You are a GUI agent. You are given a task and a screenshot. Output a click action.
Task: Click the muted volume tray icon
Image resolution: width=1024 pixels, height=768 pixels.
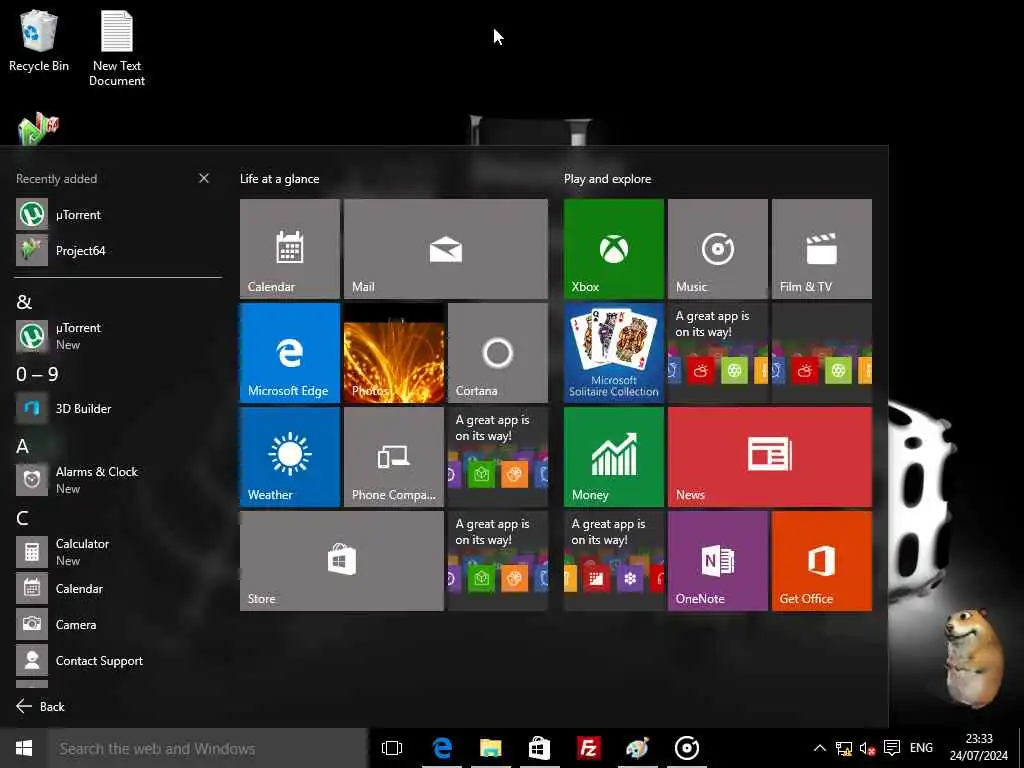[x=867, y=748]
